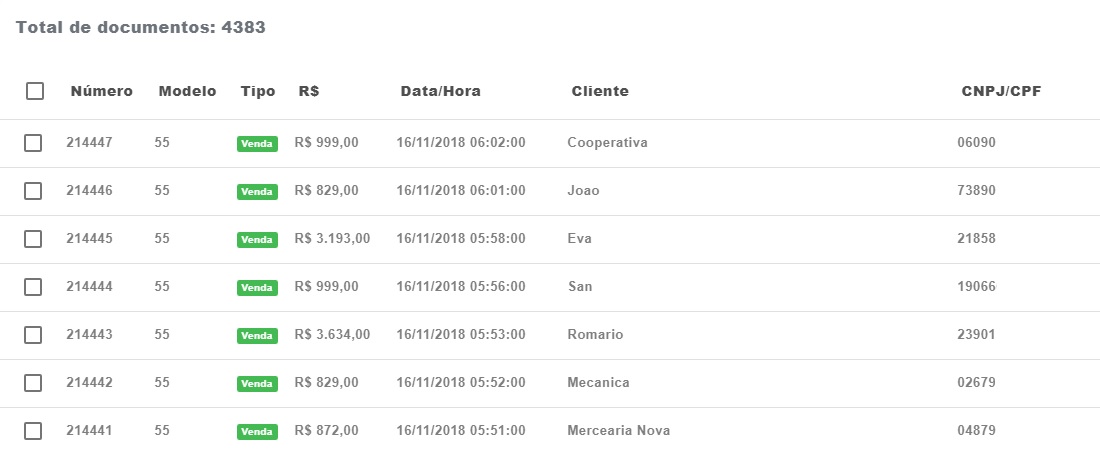The height and width of the screenshot is (455, 1100).
Task: Sort by the Número column header
Action: [x=101, y=91]
